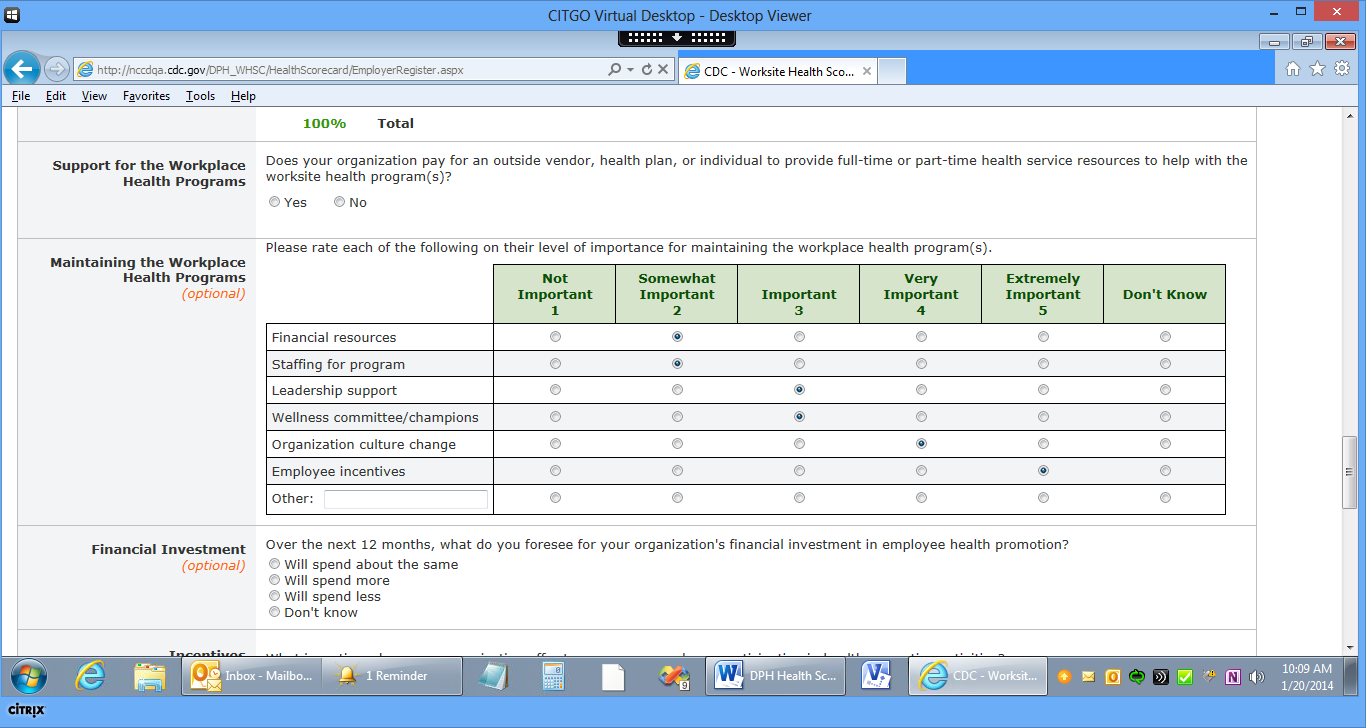Open the Windows Start orb
Viewport: 1366px width, 728px height.
[27, 677]
